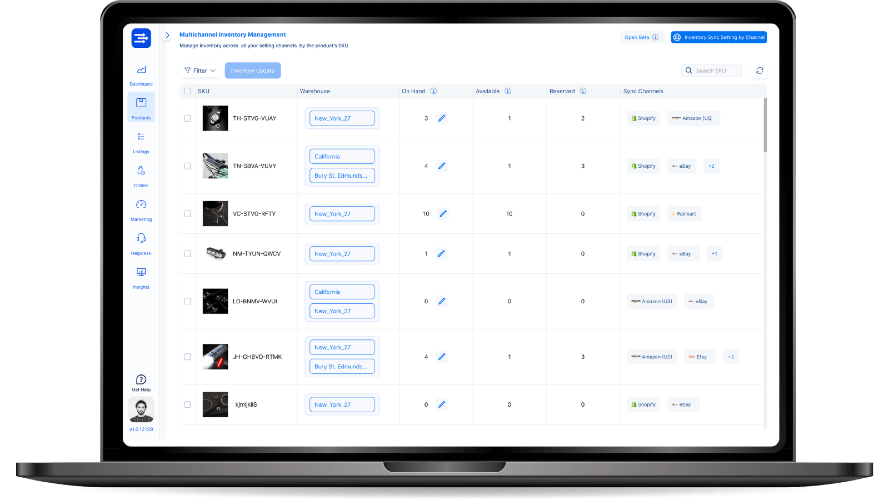This screenshot has width=889, height=500.
Task: Select Bury St. Edmunds tag for JH-GHBVD-RTMK
Action: [342, 367]
